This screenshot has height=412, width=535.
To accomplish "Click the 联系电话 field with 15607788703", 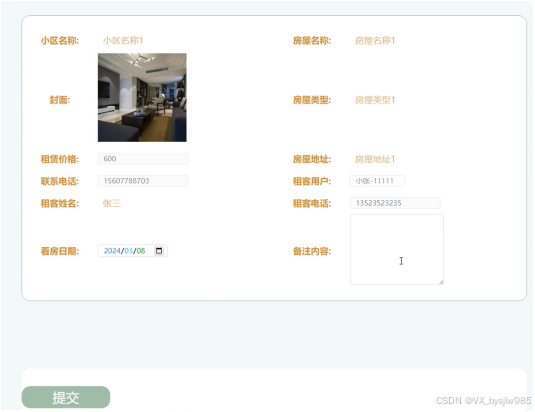I will click(143, 181).
